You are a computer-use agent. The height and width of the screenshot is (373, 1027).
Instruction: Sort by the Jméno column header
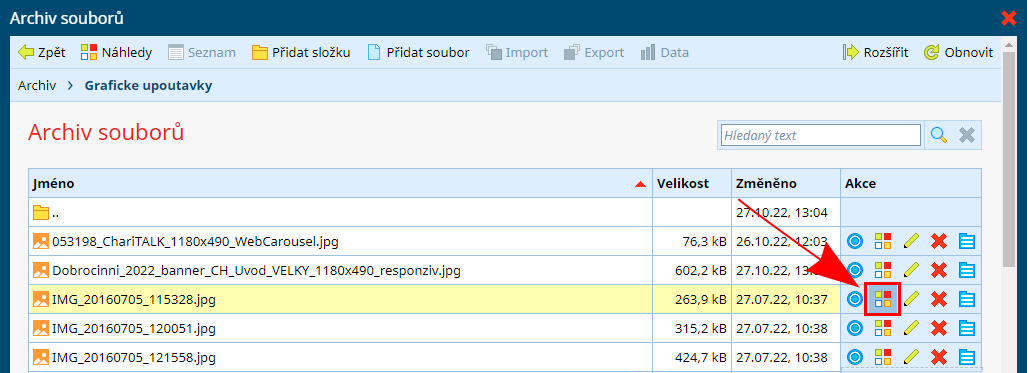pos(340,184)
